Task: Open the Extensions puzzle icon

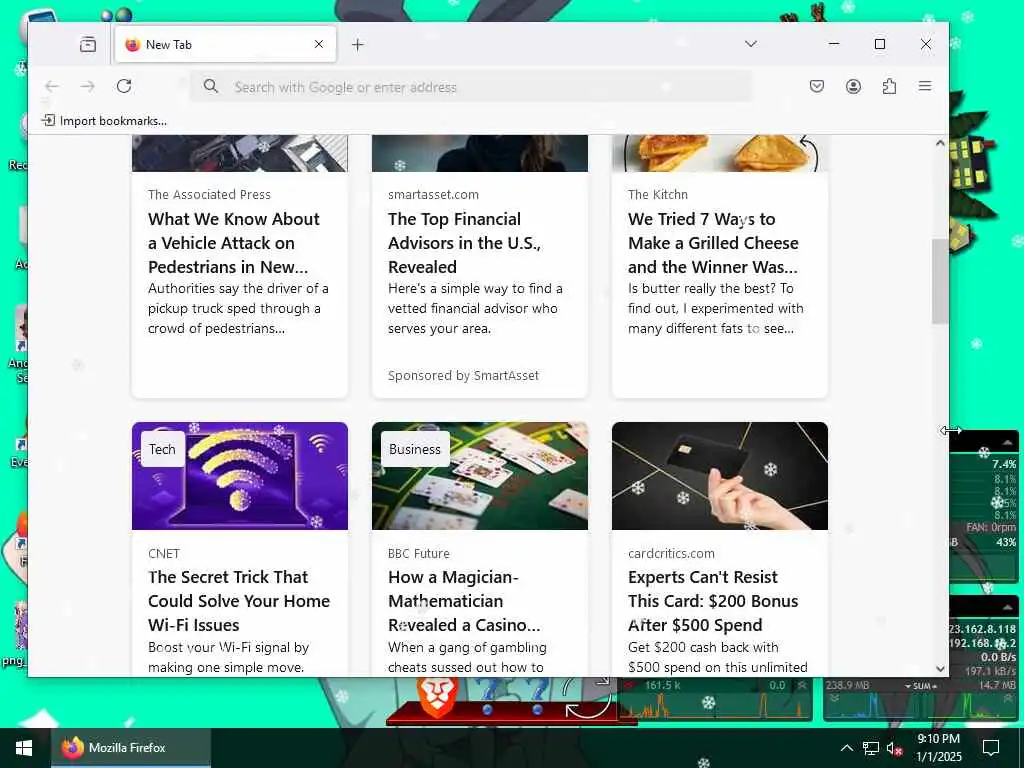Action: pyautogui.click(x=889, y=86)
